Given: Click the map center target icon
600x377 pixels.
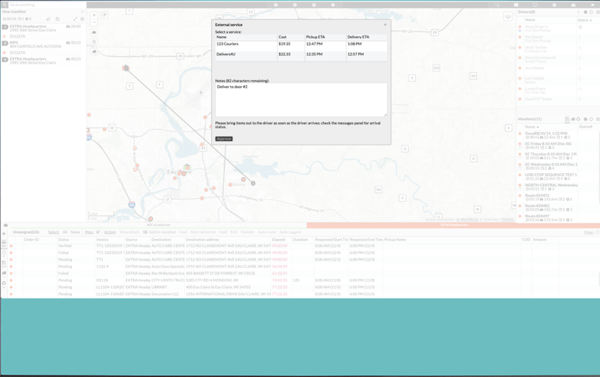Looking at the screenshot, I should tap(94, 42).
